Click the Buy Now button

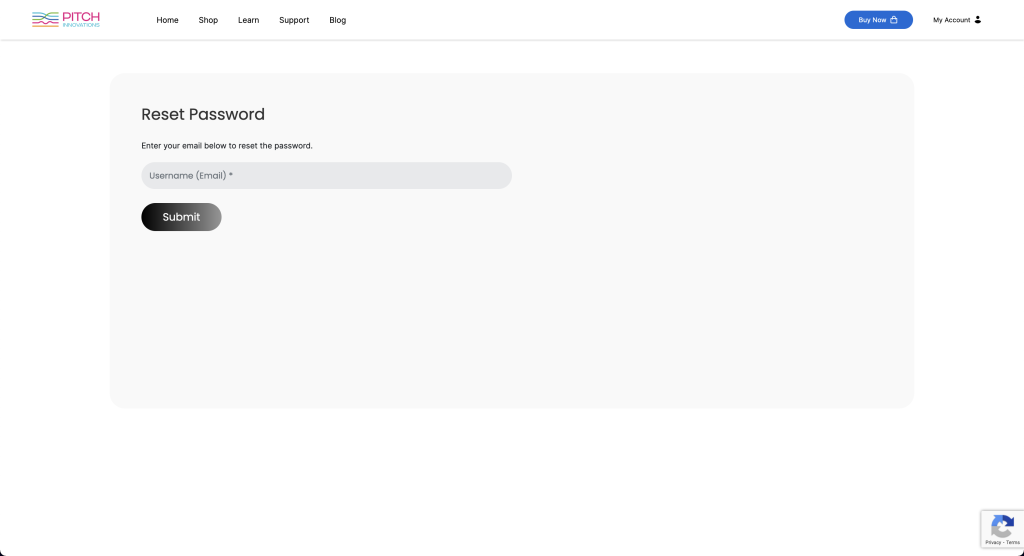[x=878, y=20]
